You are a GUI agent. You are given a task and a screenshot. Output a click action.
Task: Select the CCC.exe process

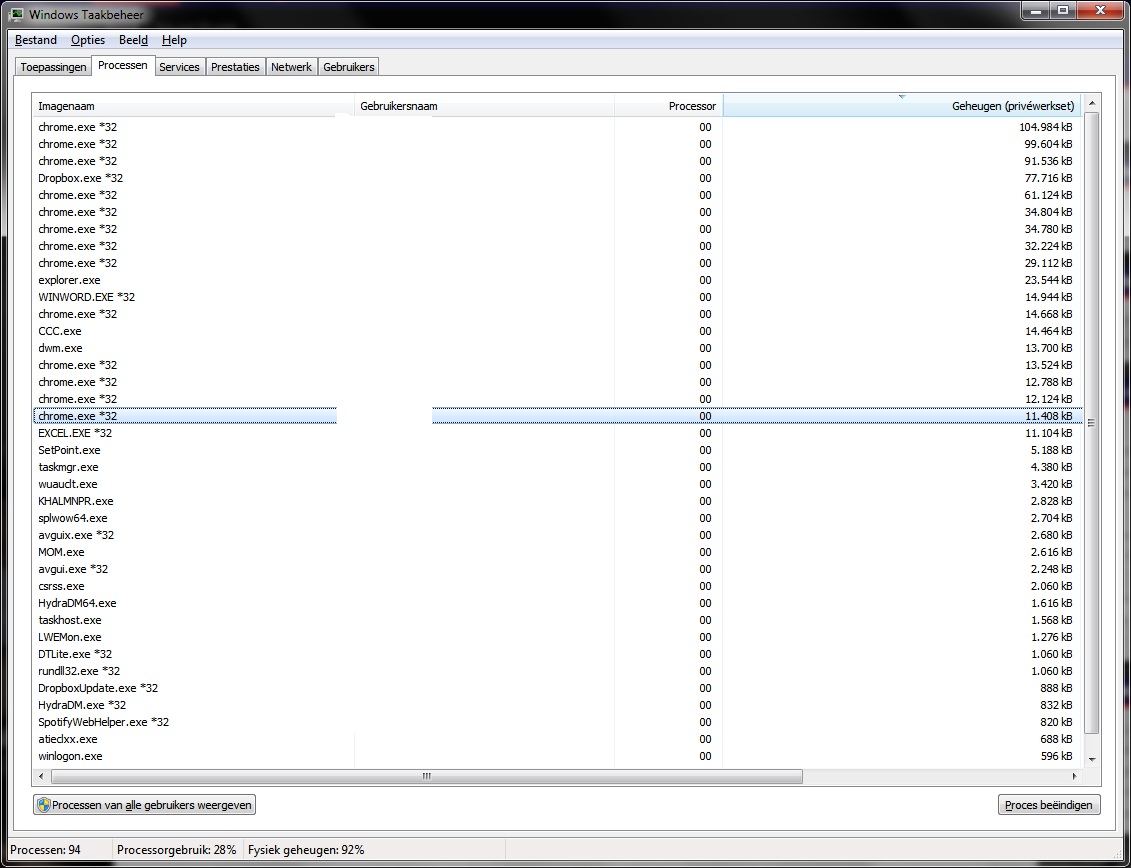(557, 331)
